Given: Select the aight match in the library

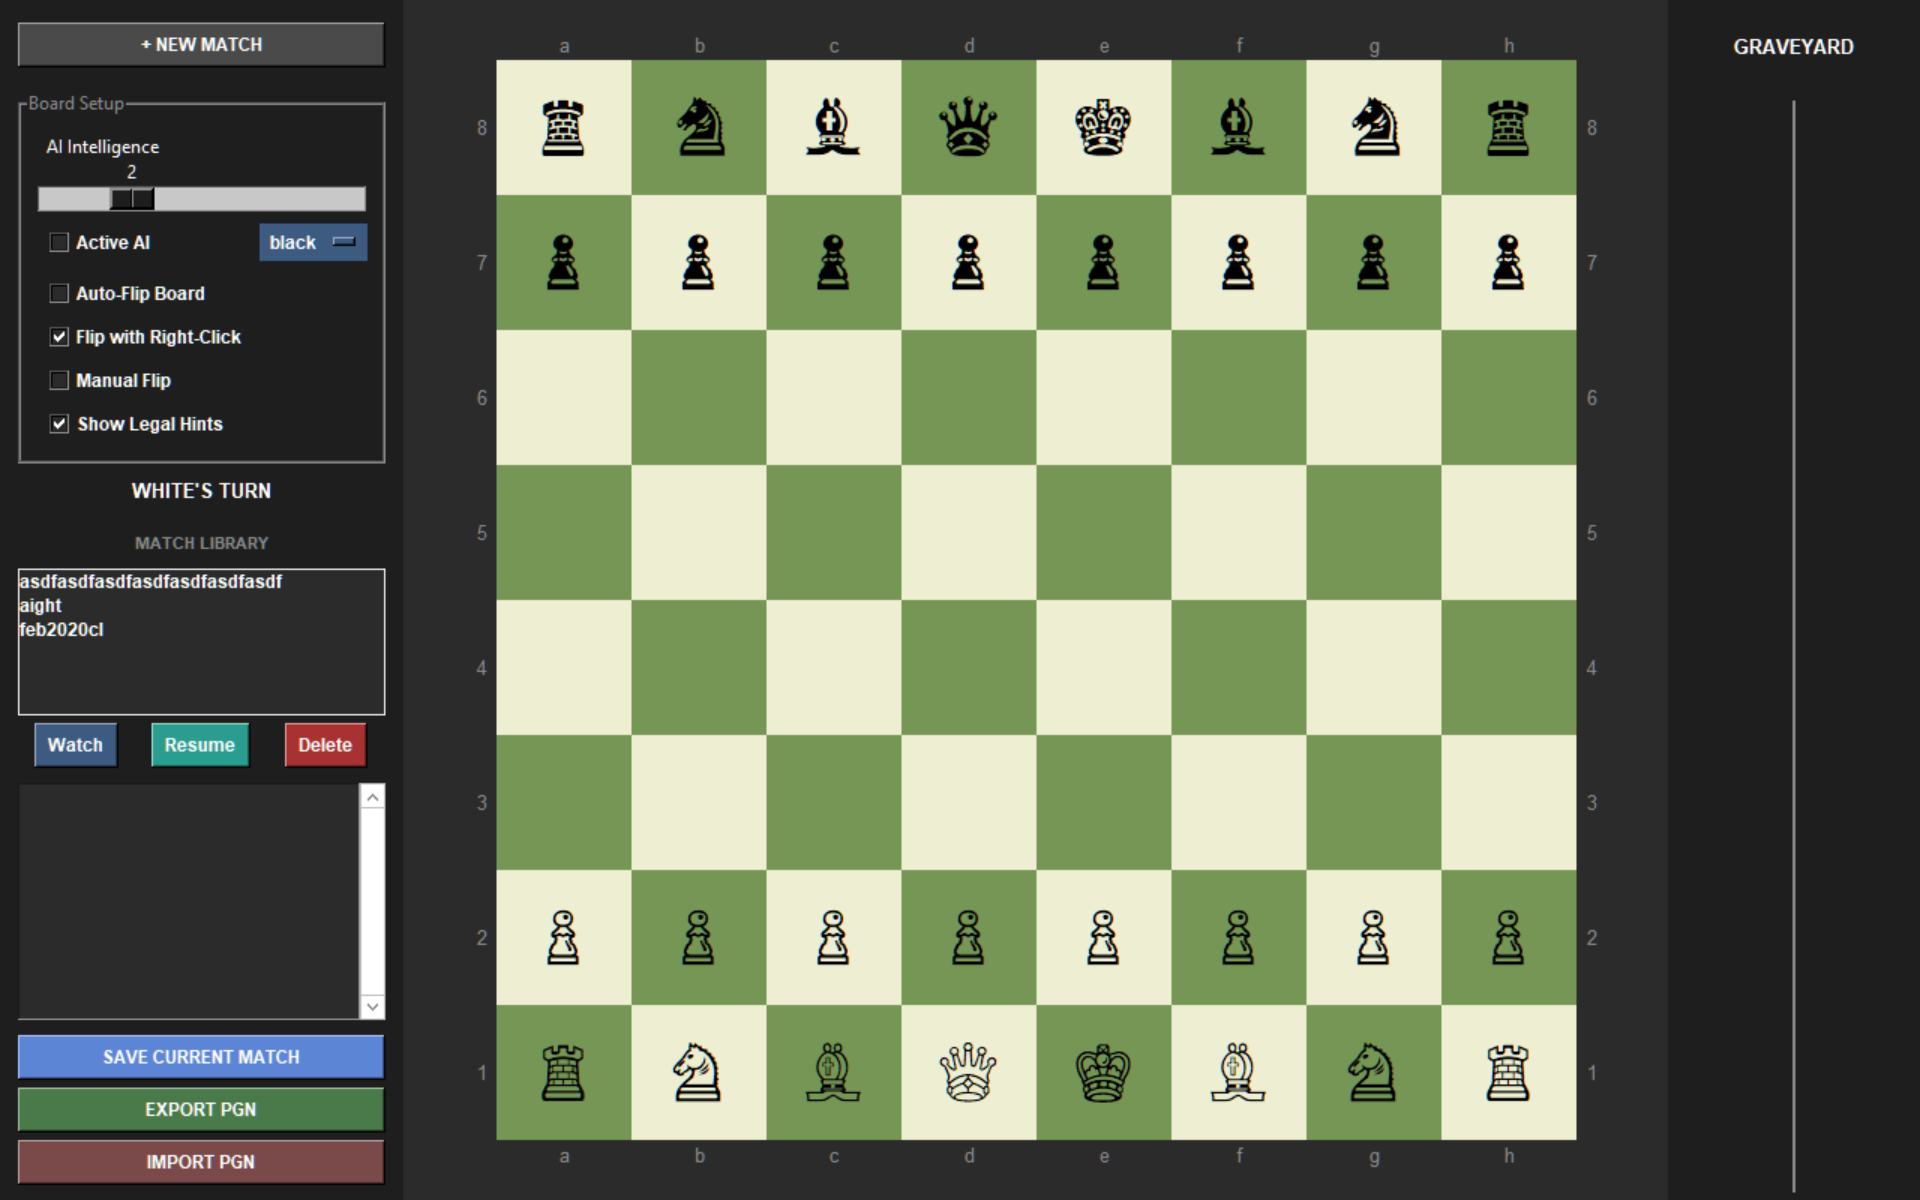Looking at the screenshot, I should click(x=40, y=606).
